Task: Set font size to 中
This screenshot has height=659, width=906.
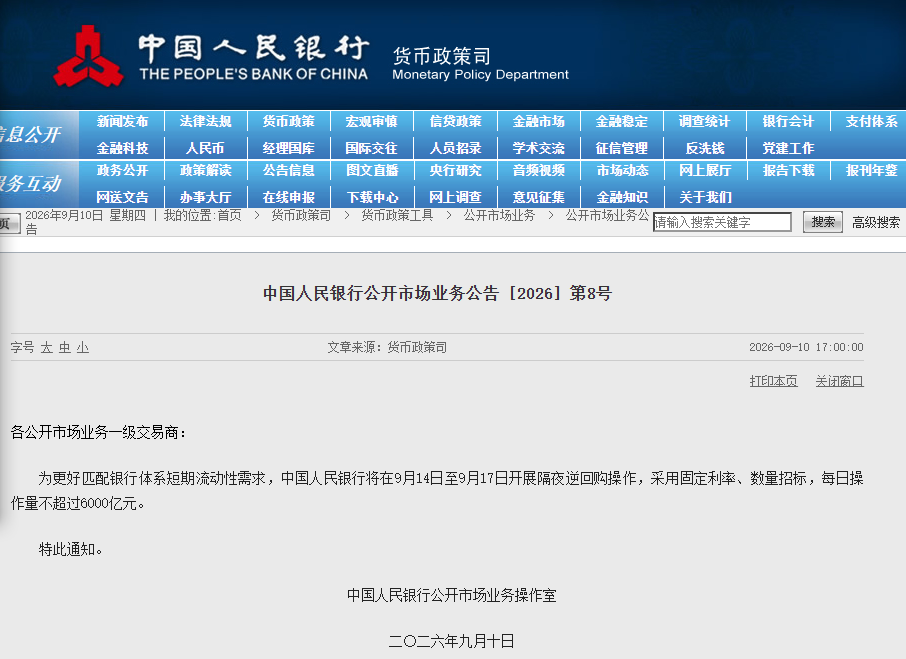Action: (x=65, y=347)
